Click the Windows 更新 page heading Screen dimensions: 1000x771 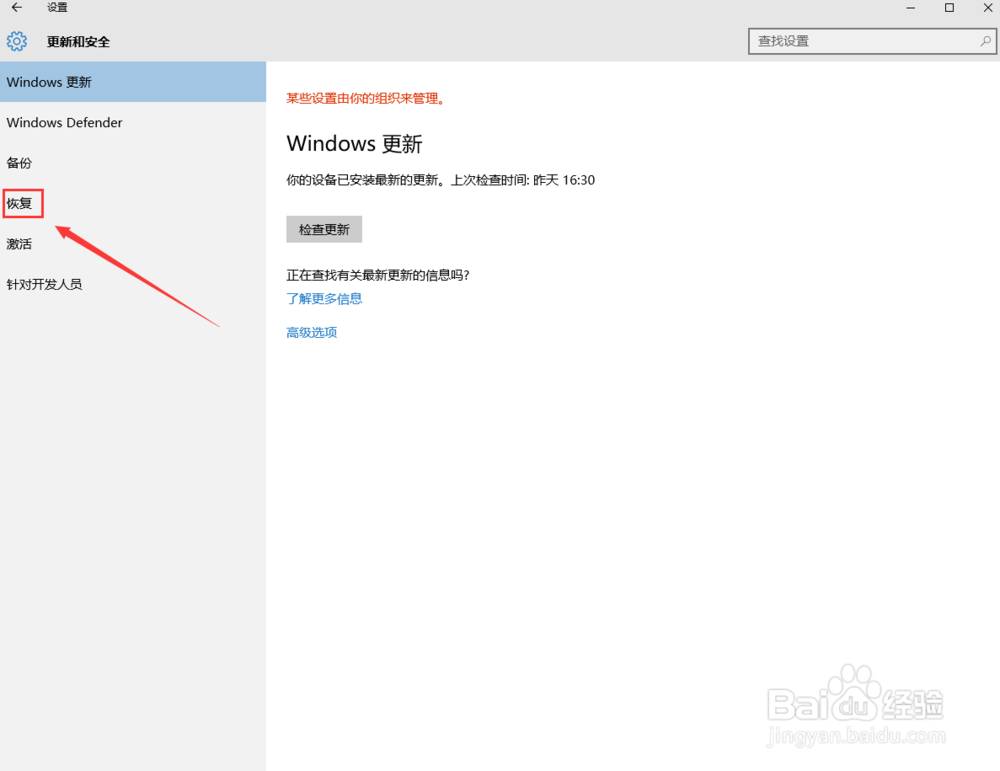[355, 144]
